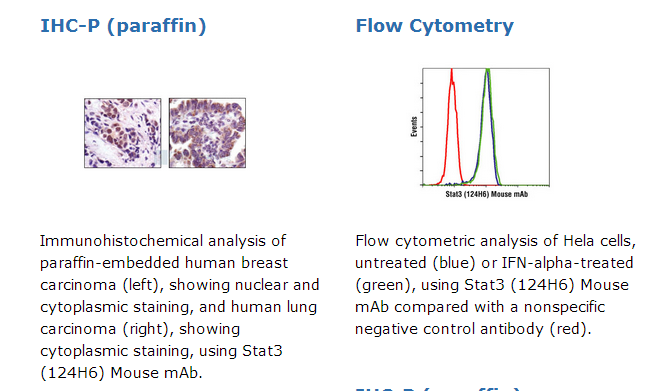Image resolution: width=661 pixels, height=391 pixels.
Task: Click the partially visible heading at the bottom
Action: coord(438,388)
